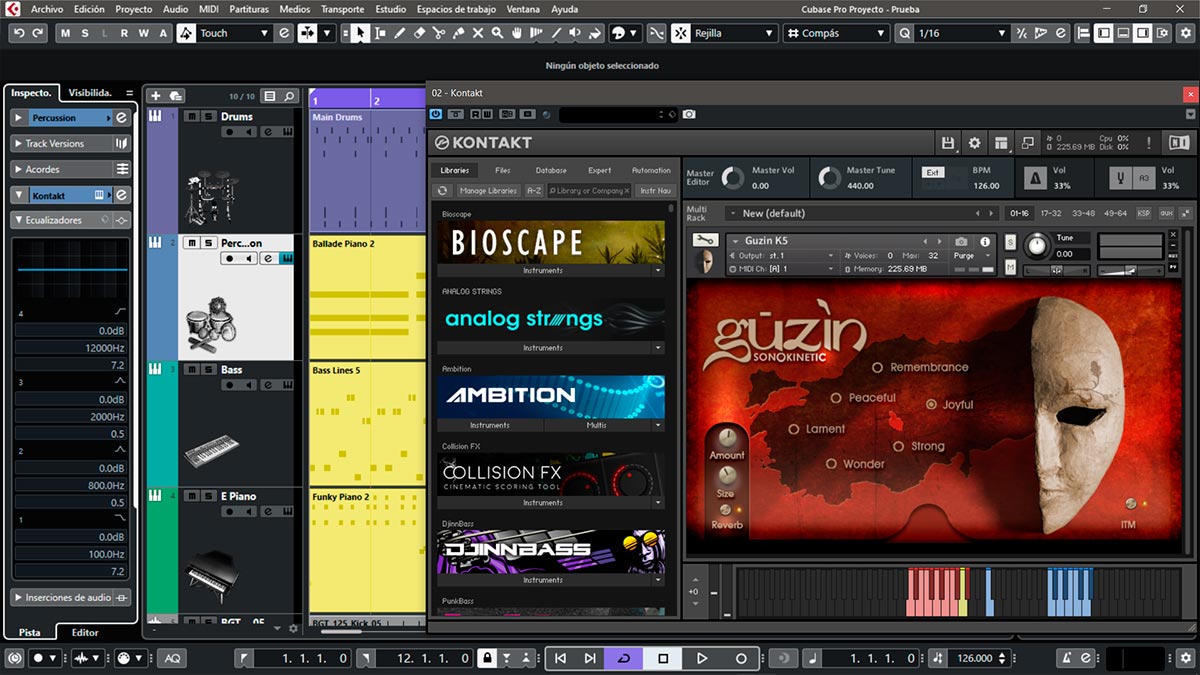Open New (default) multi rack dropdown
The height and width of the screenshot is (675, 1200).
(861, 213)
